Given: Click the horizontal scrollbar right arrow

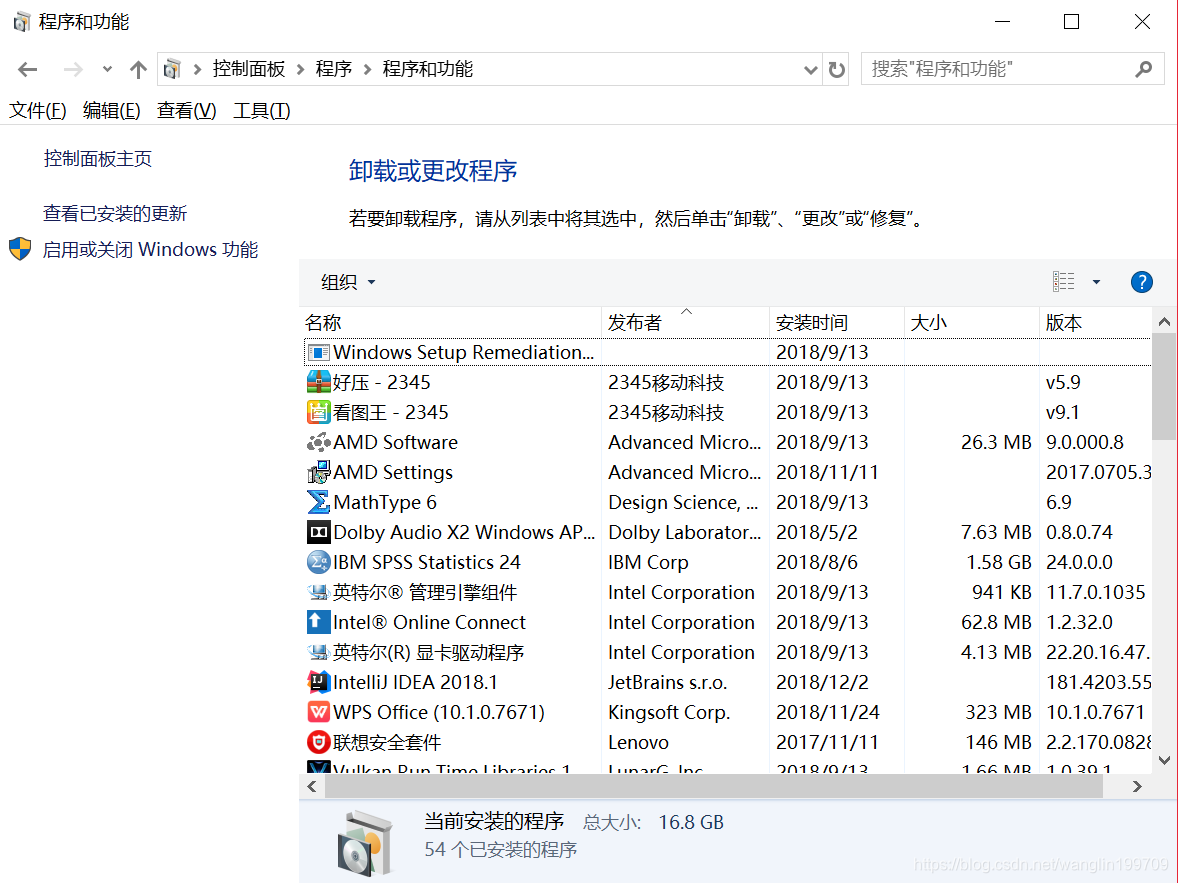Looking at the screenshot, I should click(x=1137, y=786).
